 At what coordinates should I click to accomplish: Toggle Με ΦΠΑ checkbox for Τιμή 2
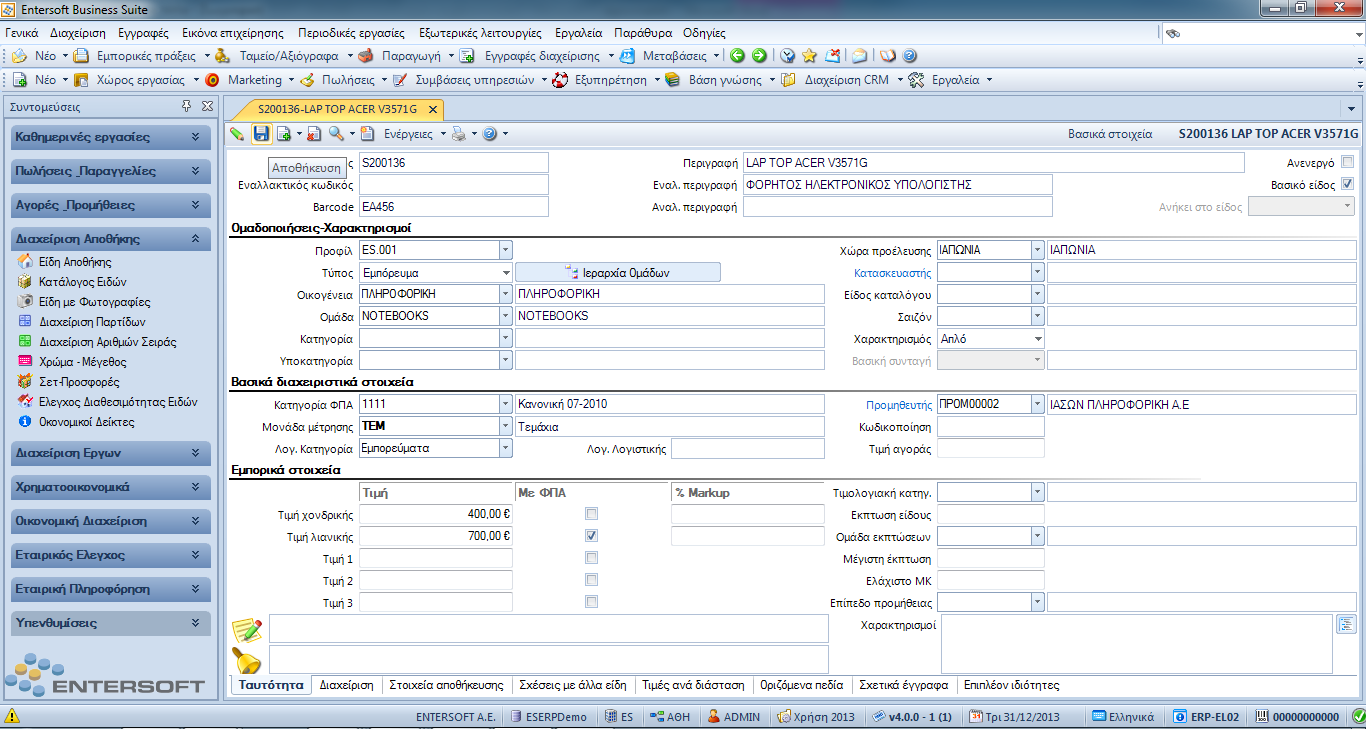click(592, 580)
